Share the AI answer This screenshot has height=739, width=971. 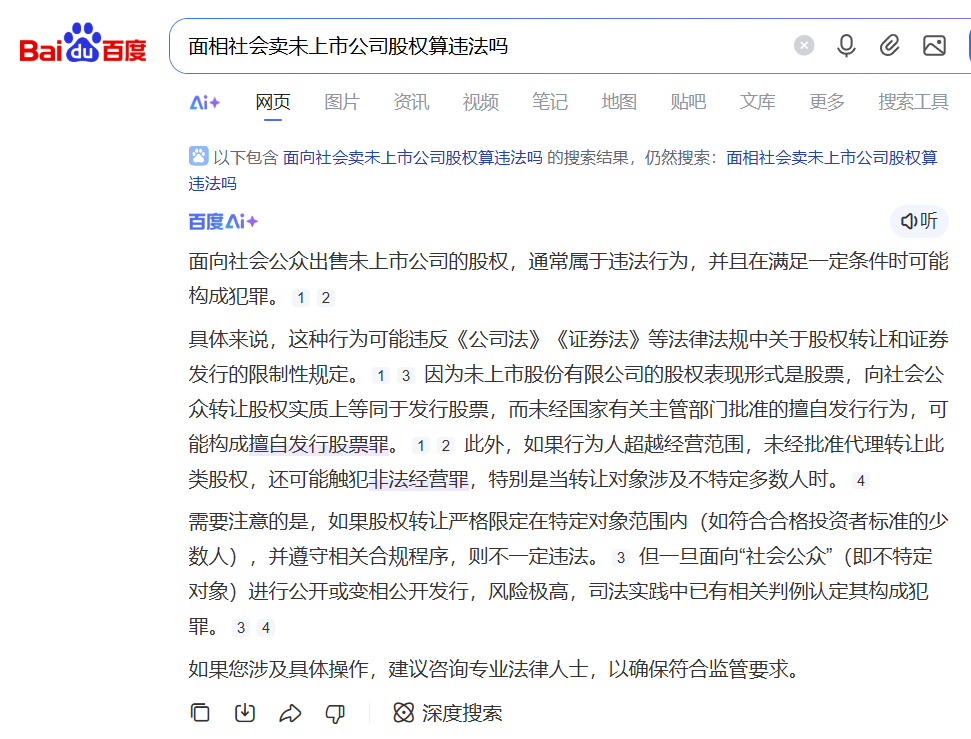pos(290,713)
